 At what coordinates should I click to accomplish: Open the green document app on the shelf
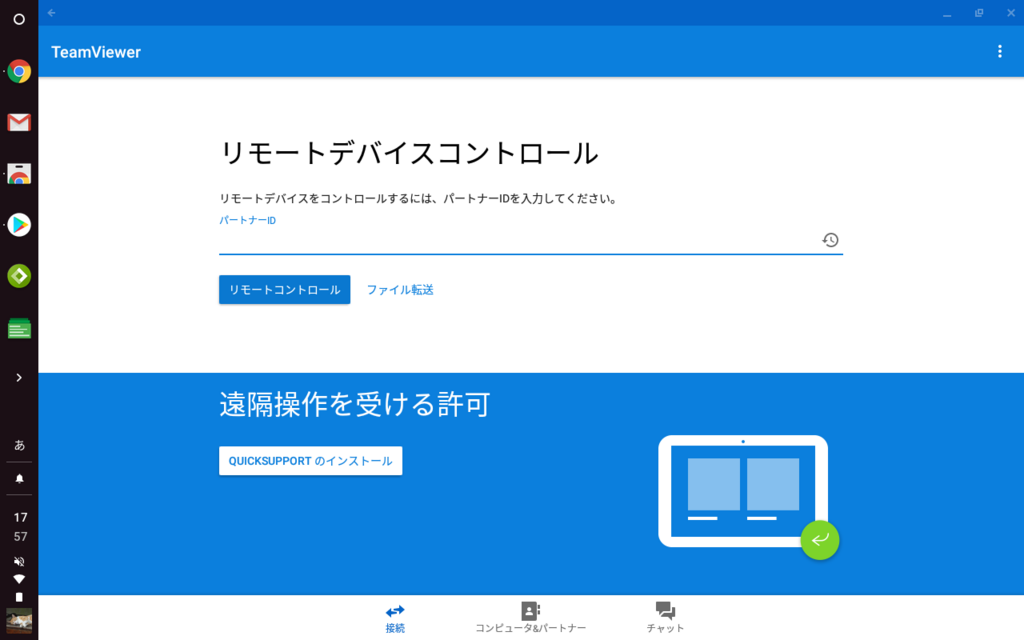[x=19, y=328]
